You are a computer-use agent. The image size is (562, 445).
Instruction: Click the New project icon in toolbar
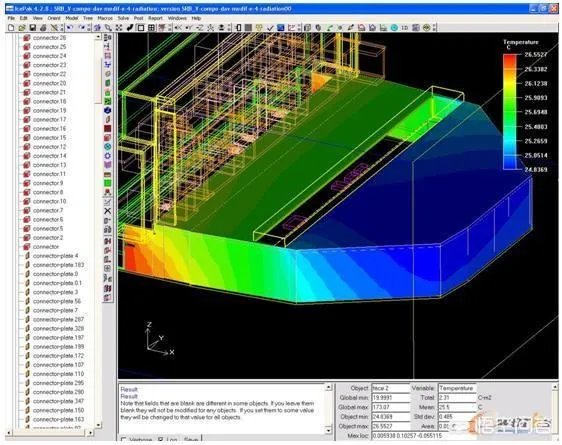[11, 28]
